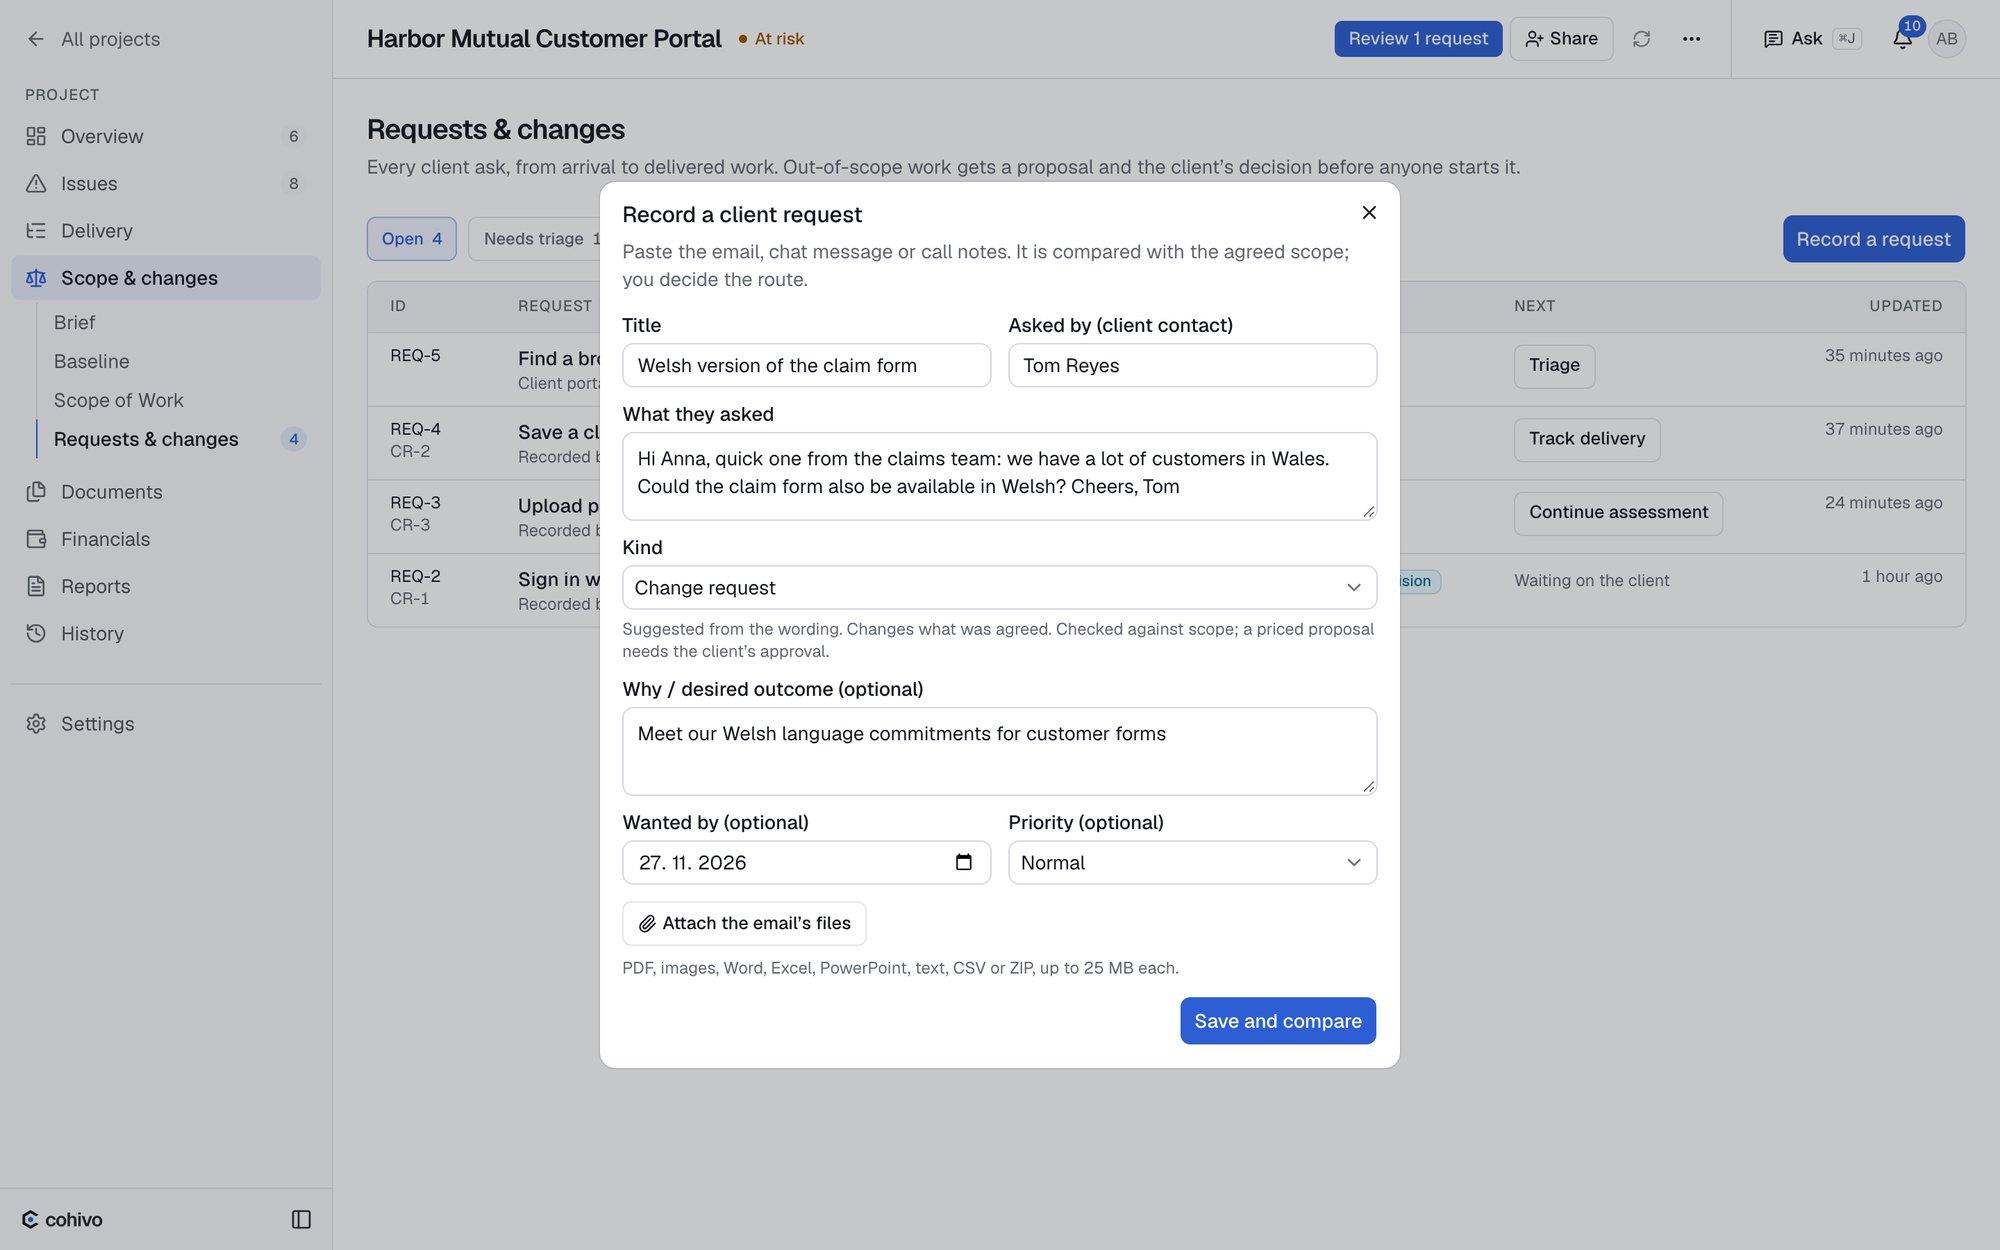Image resolution: width=2000 pixels, height=1250 pixels.
Task: Select the Needs triage filter tab
Action: 536,239
